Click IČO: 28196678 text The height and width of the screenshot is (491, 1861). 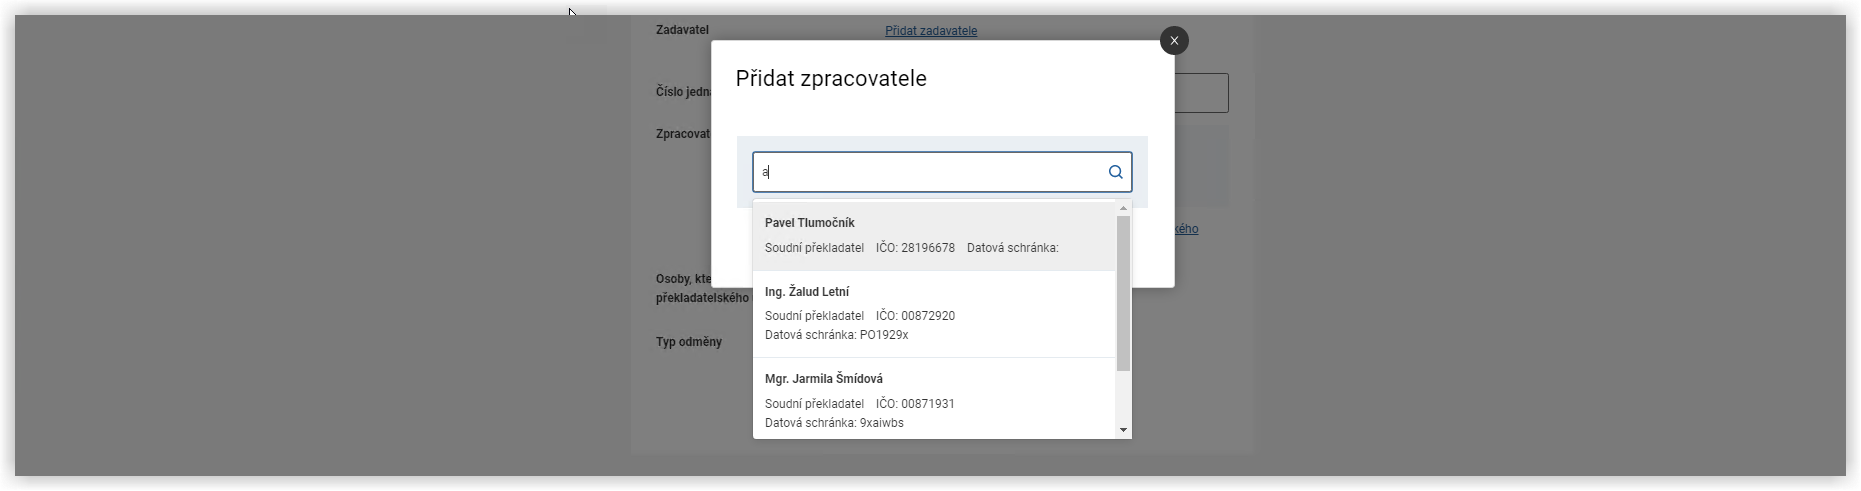pos(915,248)
